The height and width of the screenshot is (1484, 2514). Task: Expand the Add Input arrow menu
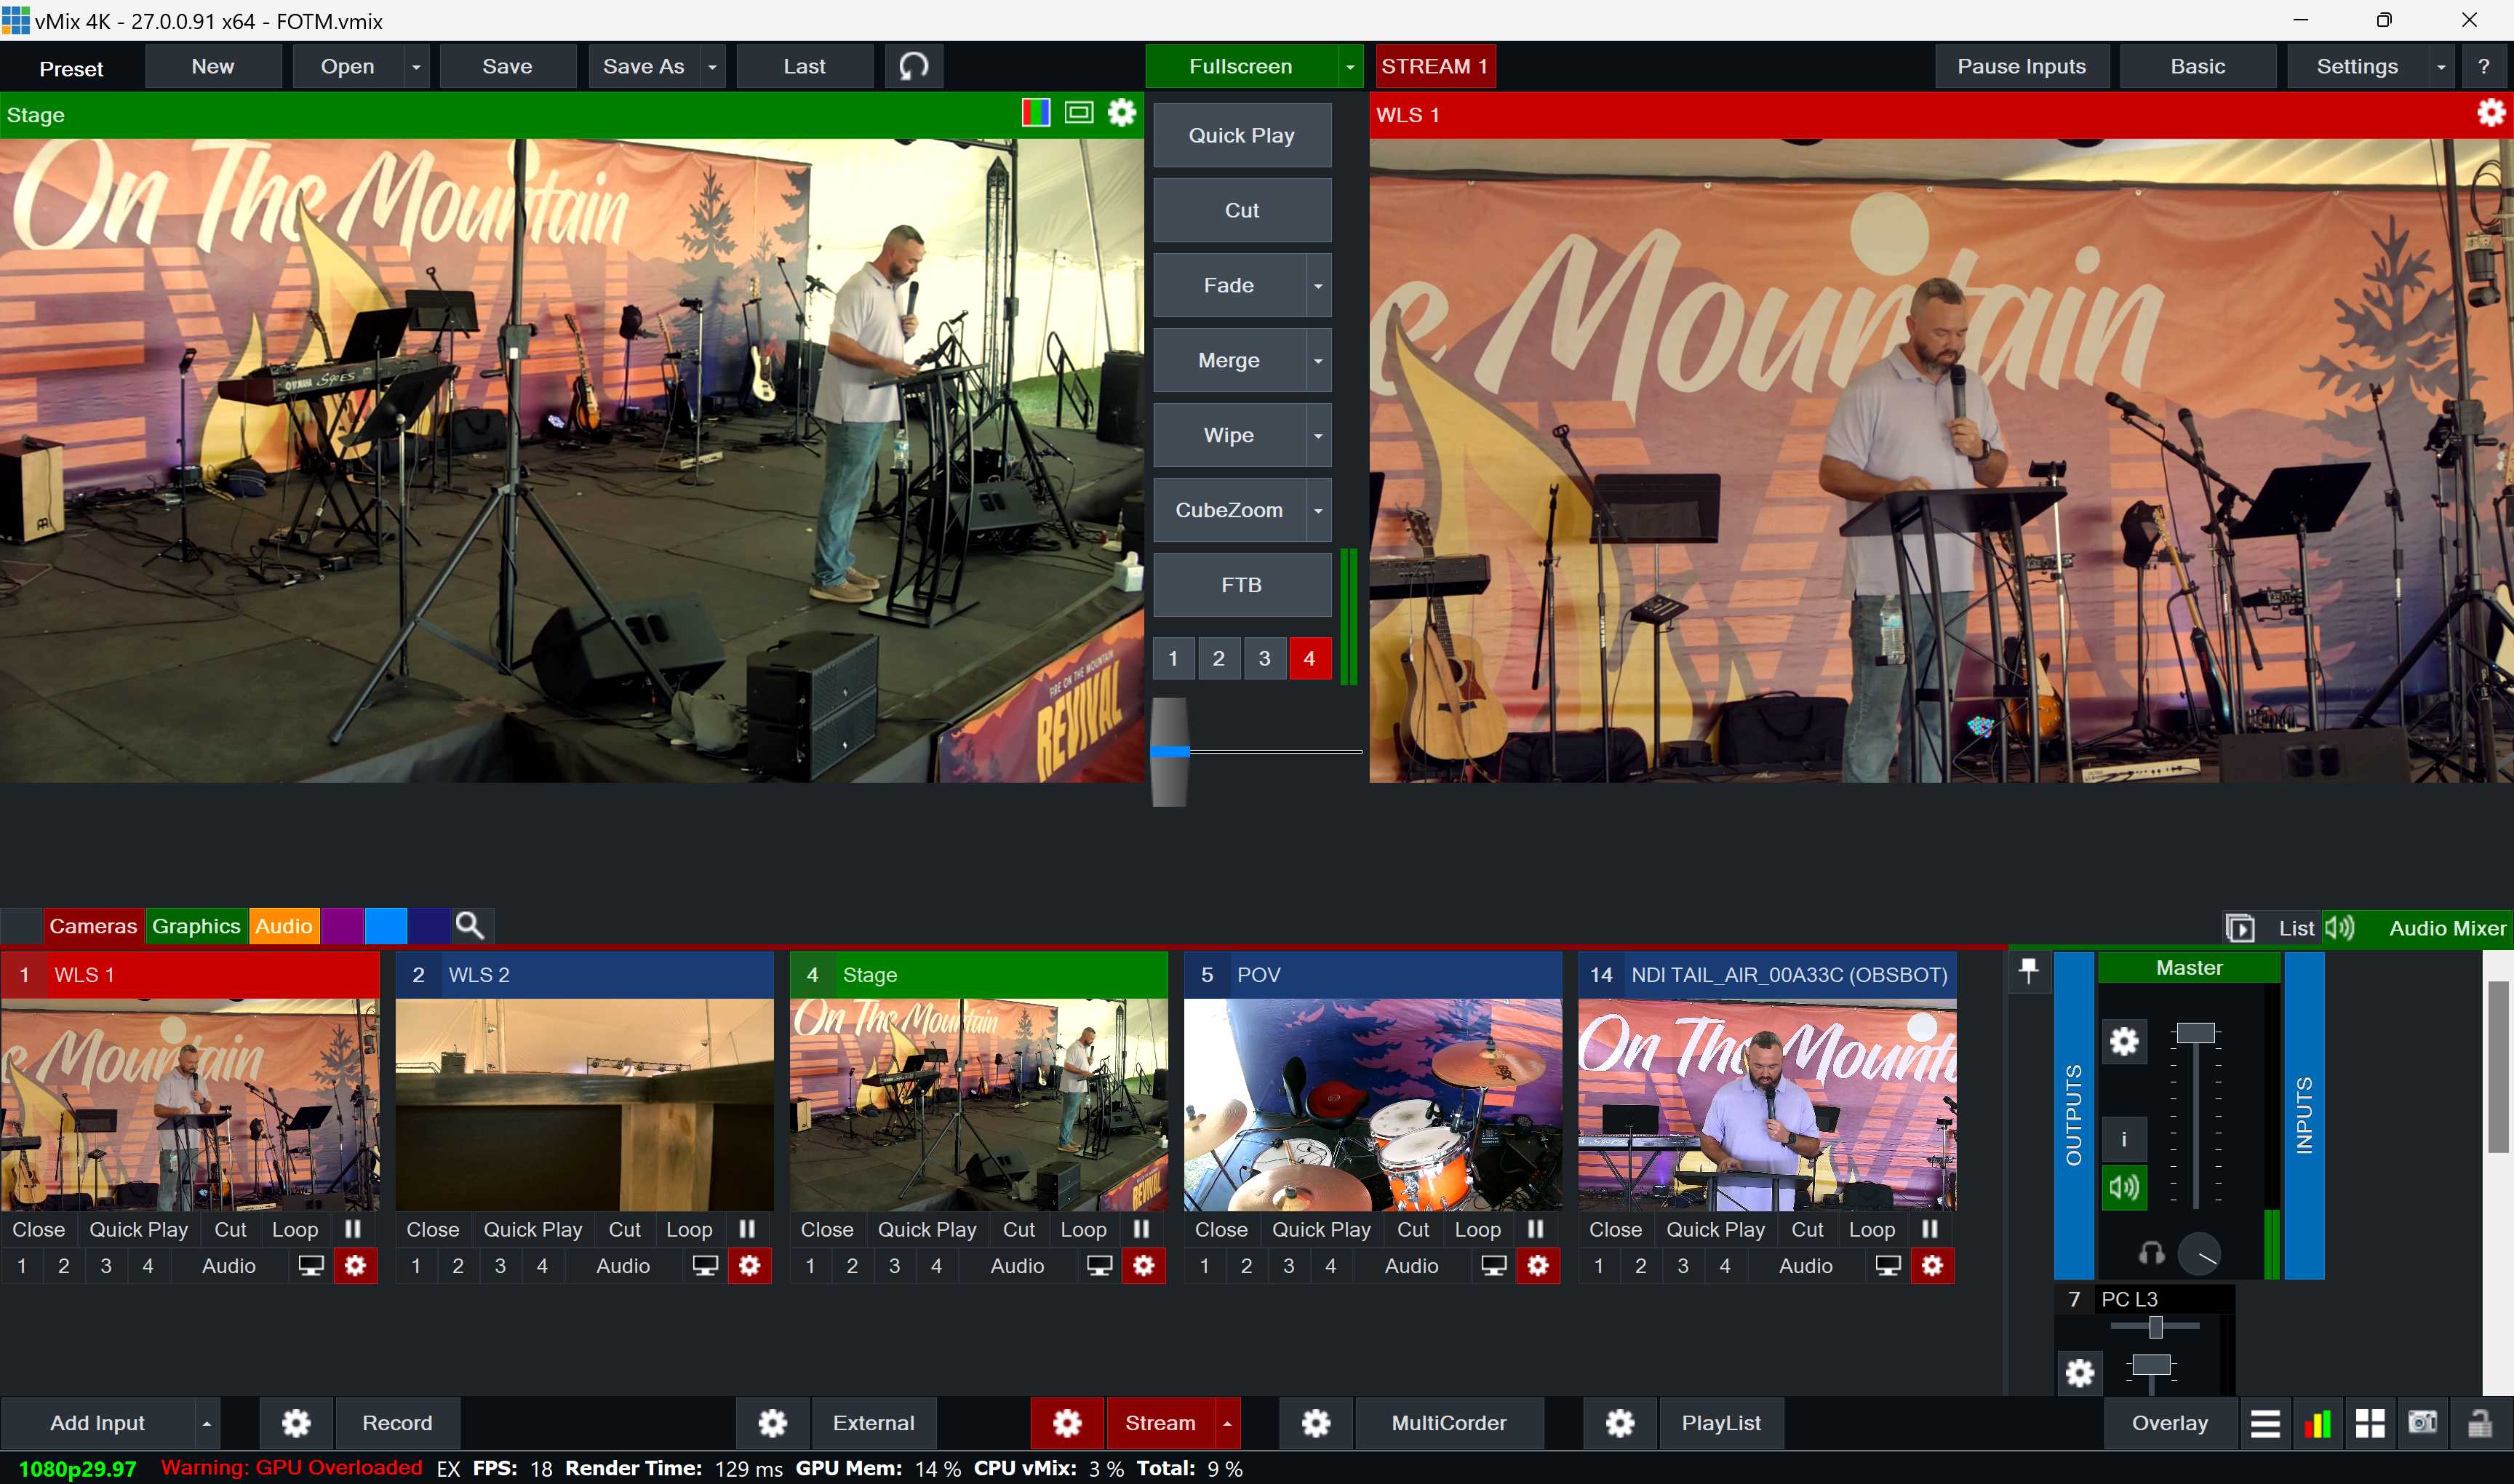pyautogui.click(x=206, y=1423)
